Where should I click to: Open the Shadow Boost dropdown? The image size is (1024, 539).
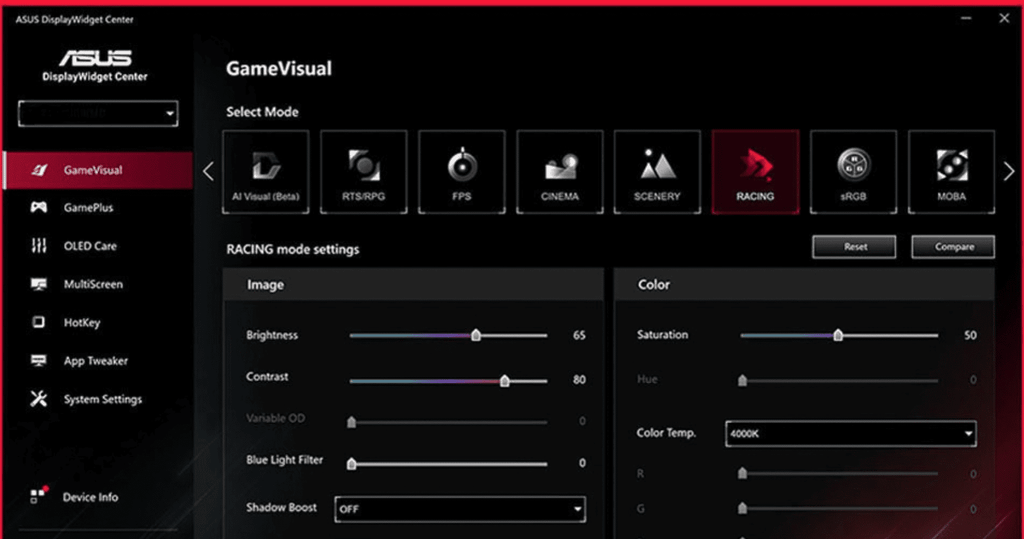[x=460, y=509]
